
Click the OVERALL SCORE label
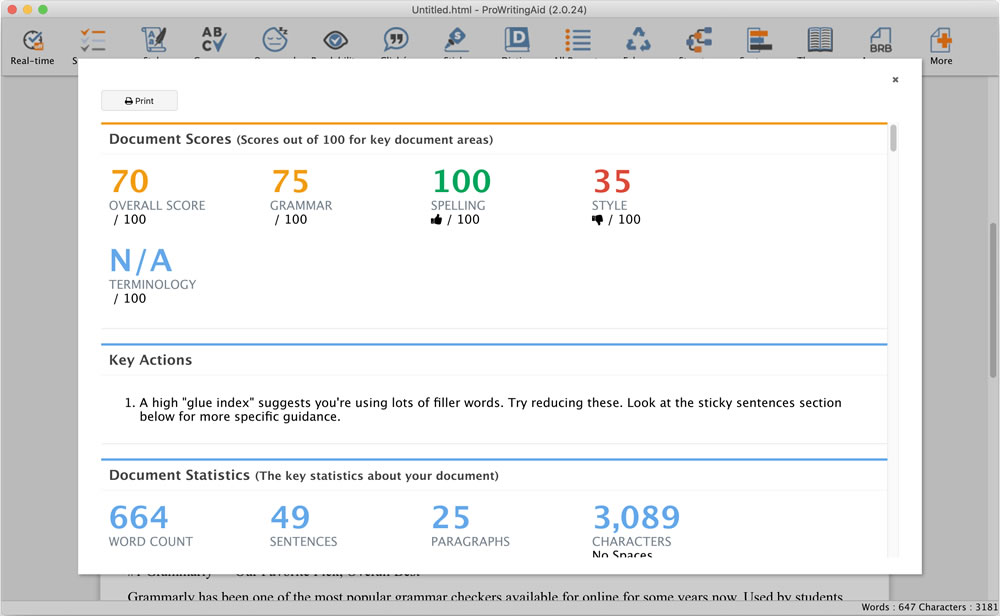point(157,205)
